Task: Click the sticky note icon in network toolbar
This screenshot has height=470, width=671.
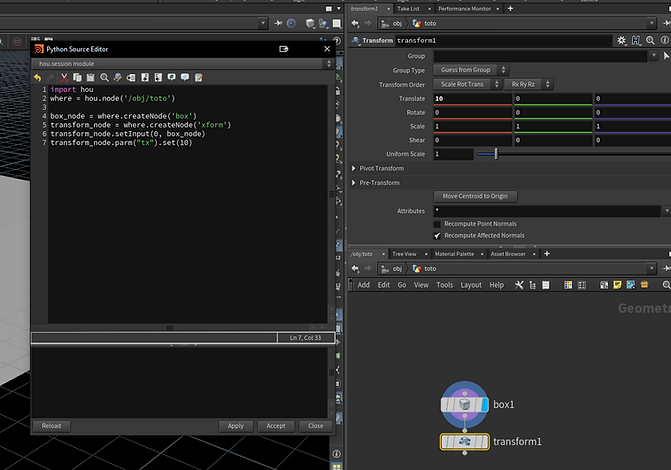Action: click(617, 285)
